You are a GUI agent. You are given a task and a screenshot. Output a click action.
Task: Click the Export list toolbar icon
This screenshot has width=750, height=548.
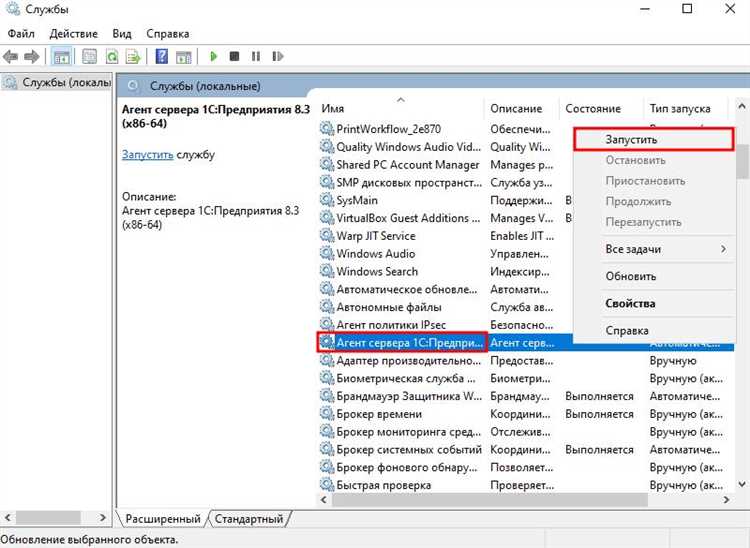click(x=133, y=57)
